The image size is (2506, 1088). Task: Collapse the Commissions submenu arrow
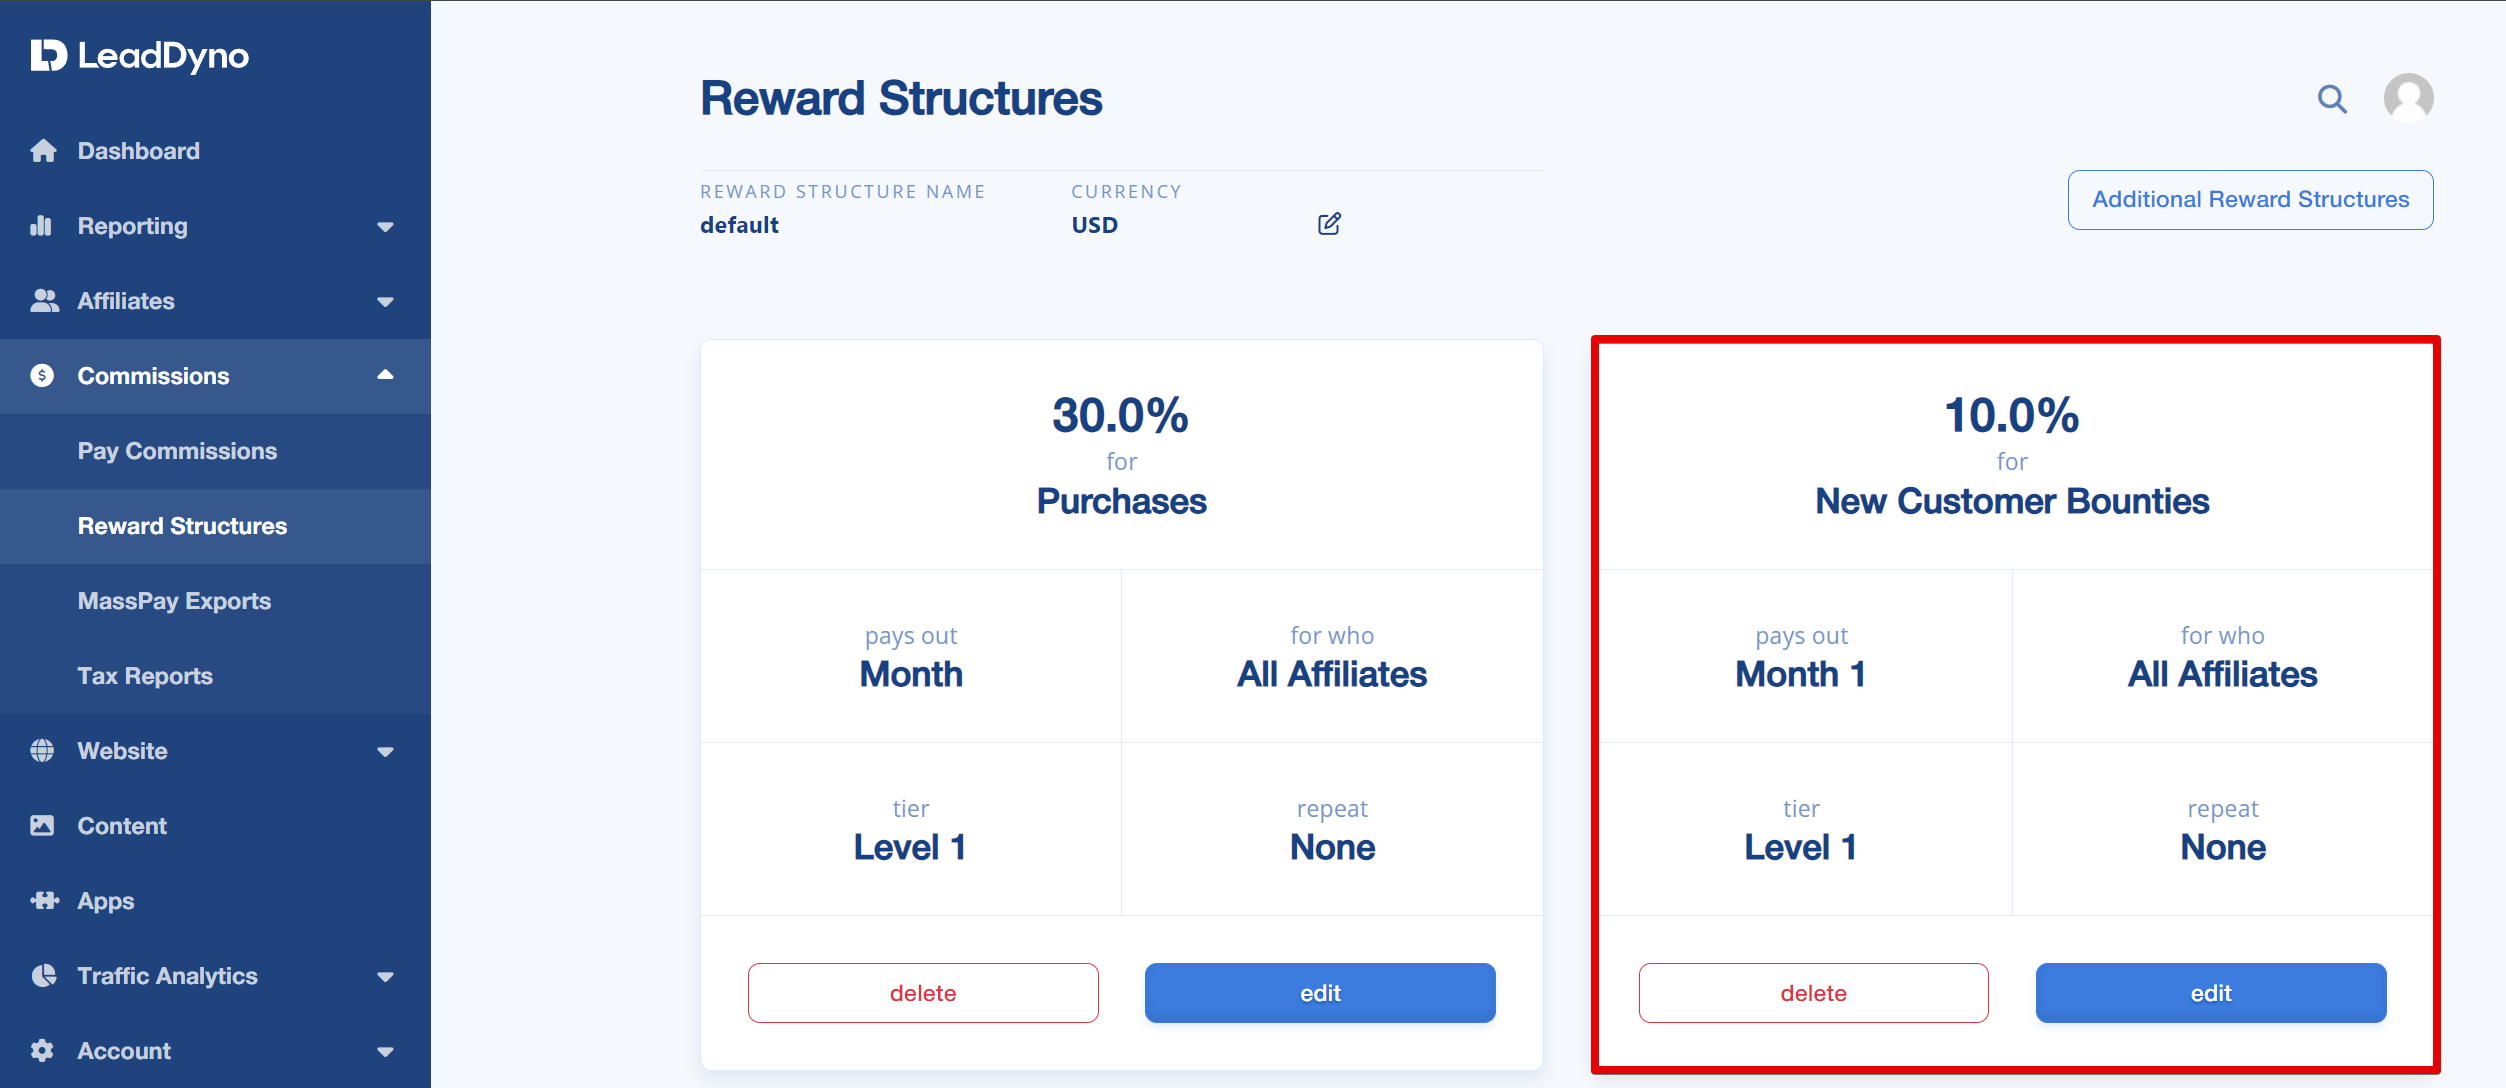[x=385, y=375]
